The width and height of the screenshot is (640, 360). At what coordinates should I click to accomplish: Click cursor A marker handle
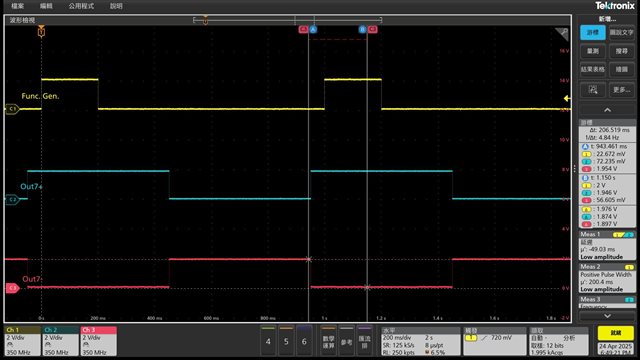(313, 29)
